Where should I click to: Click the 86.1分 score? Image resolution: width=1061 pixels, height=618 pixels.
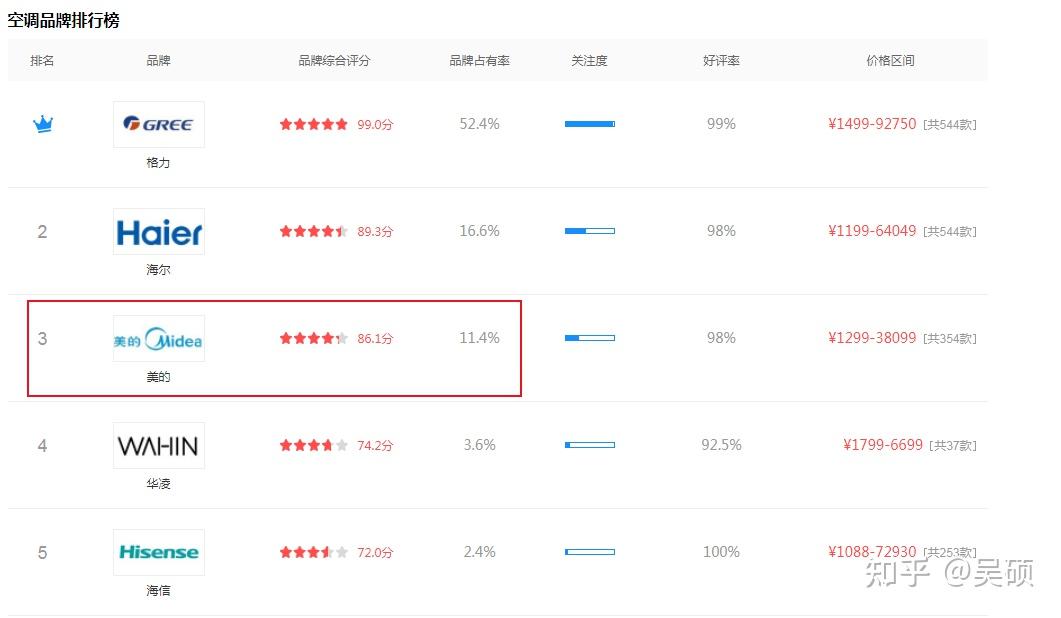click(375, 338)
